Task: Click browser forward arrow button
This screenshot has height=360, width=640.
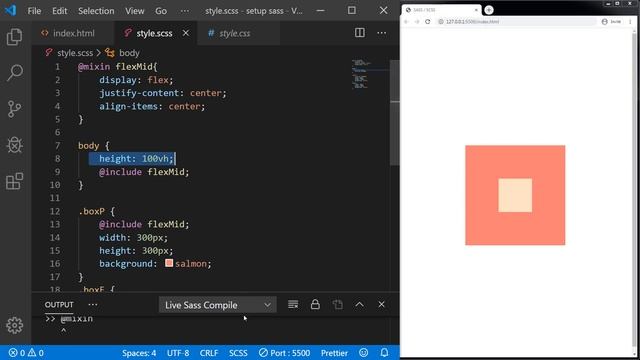Action: tap(417, 22)
